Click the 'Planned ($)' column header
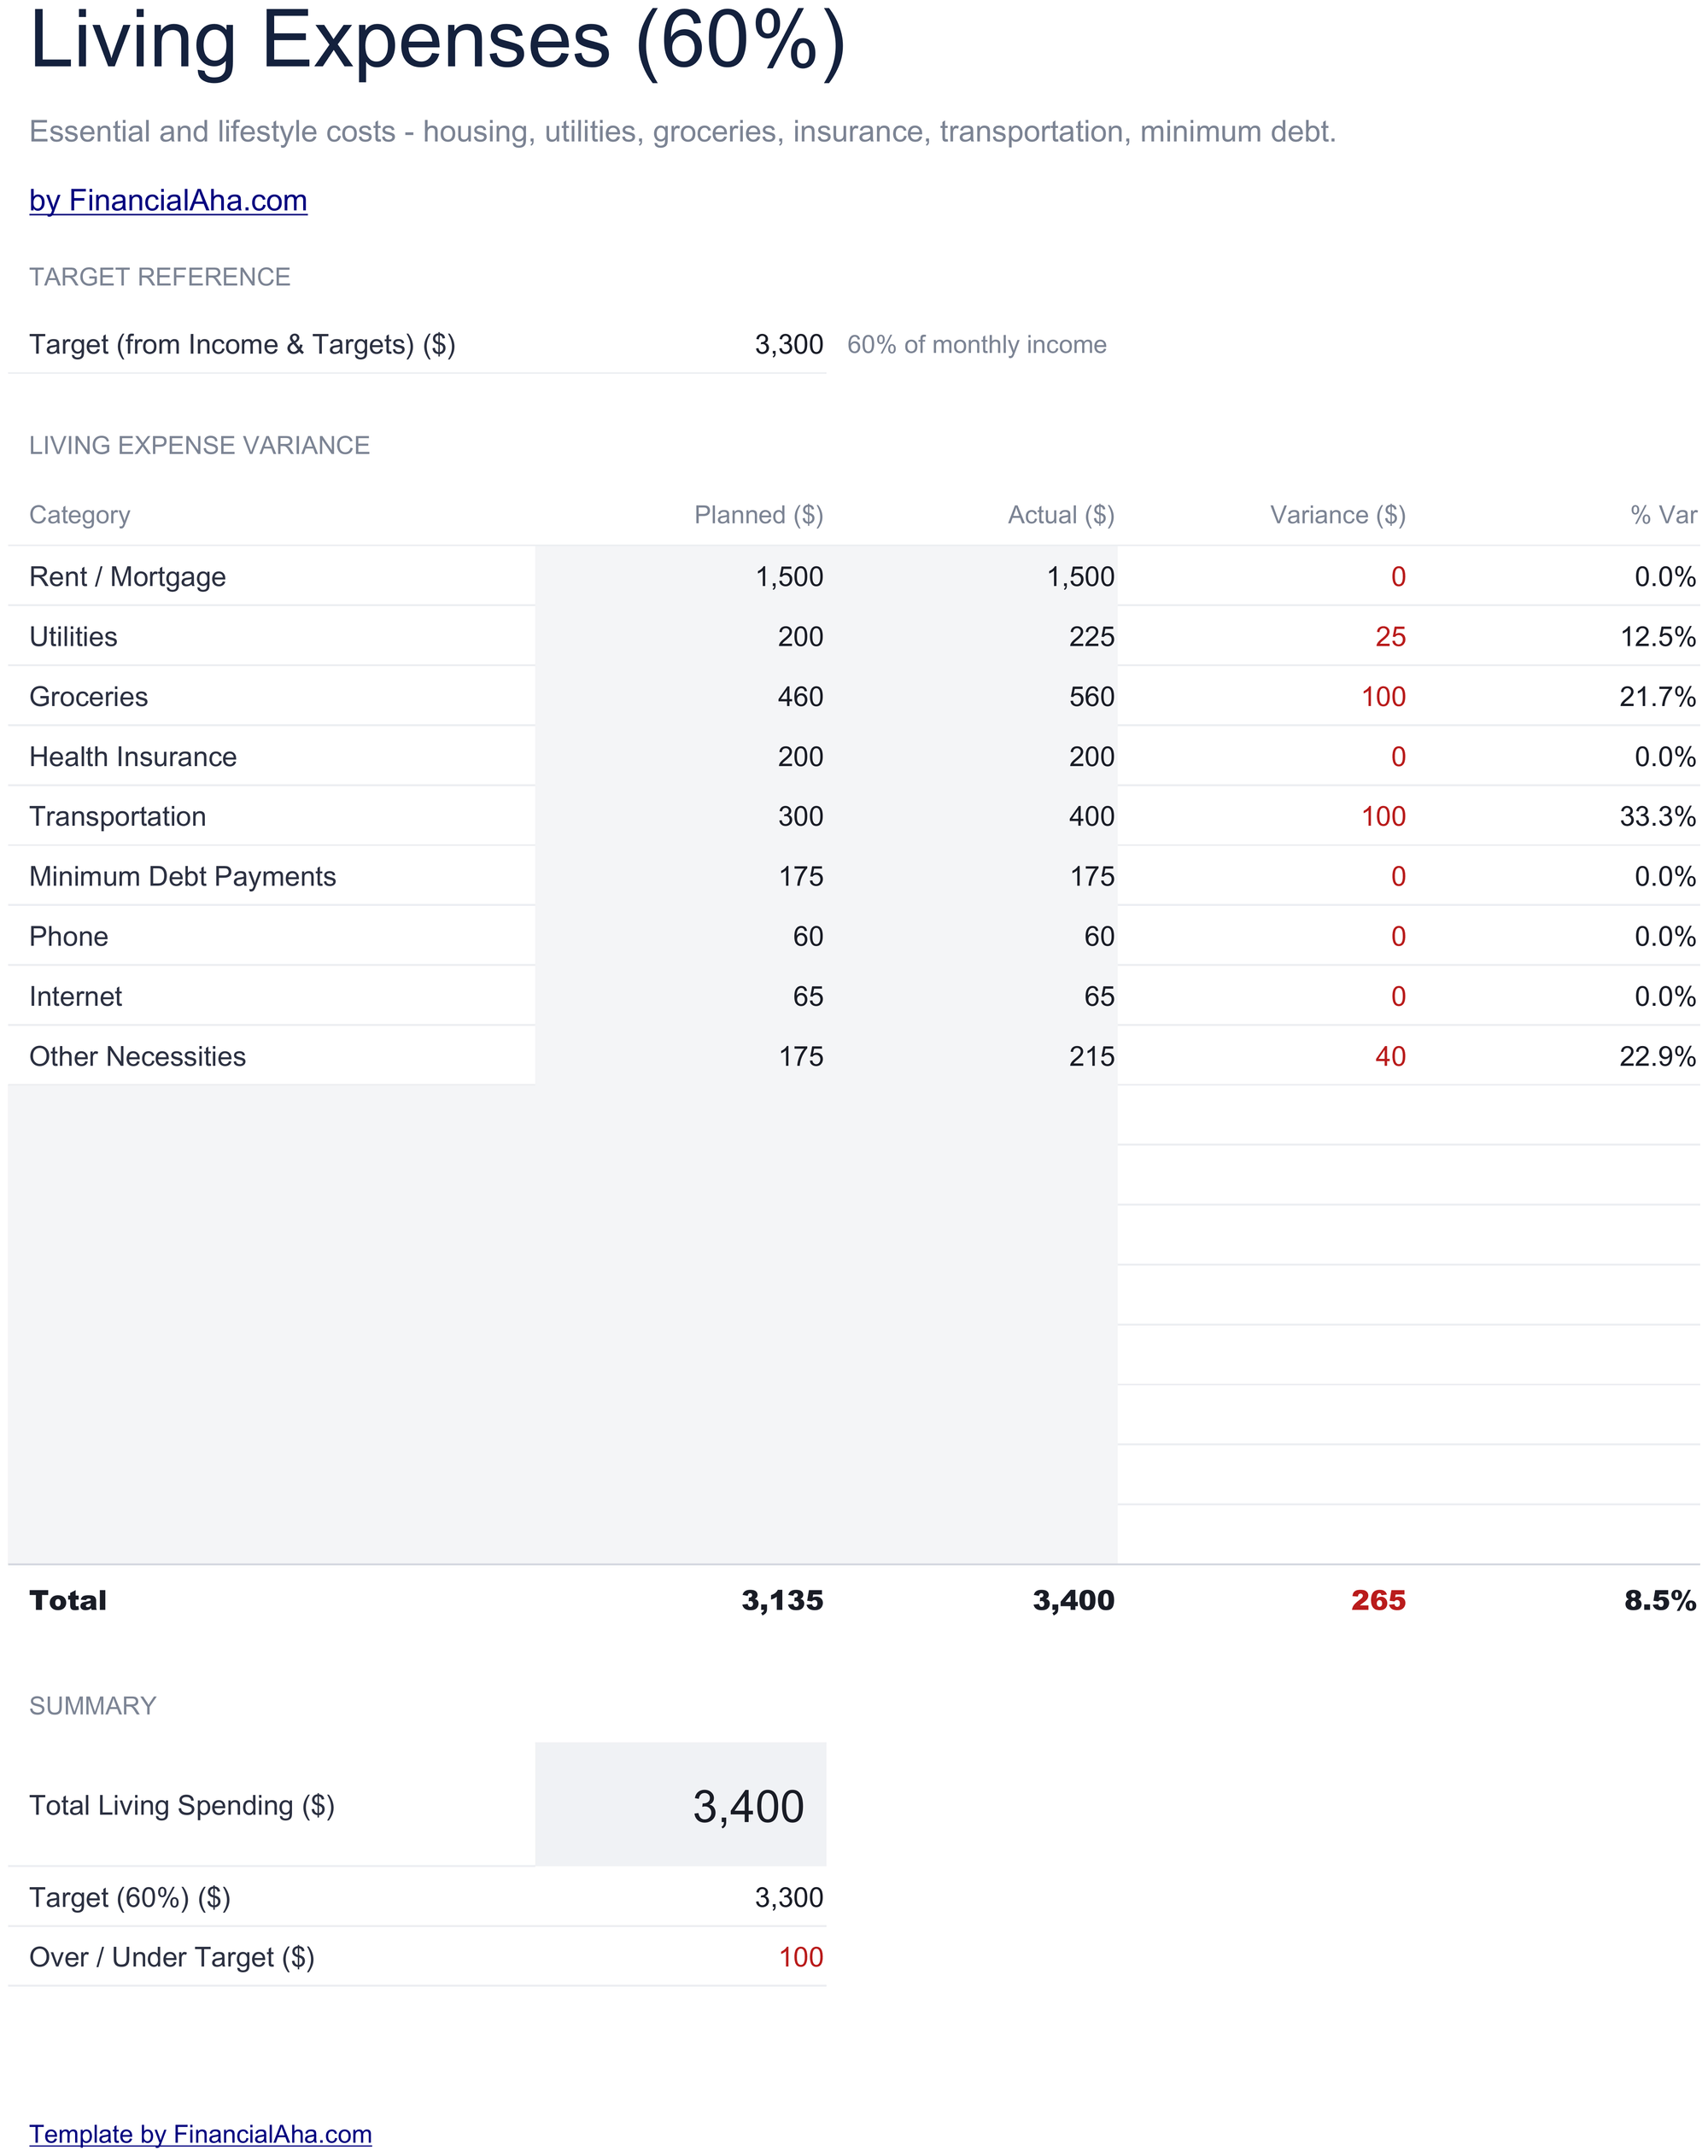 [x=759, y=515]
